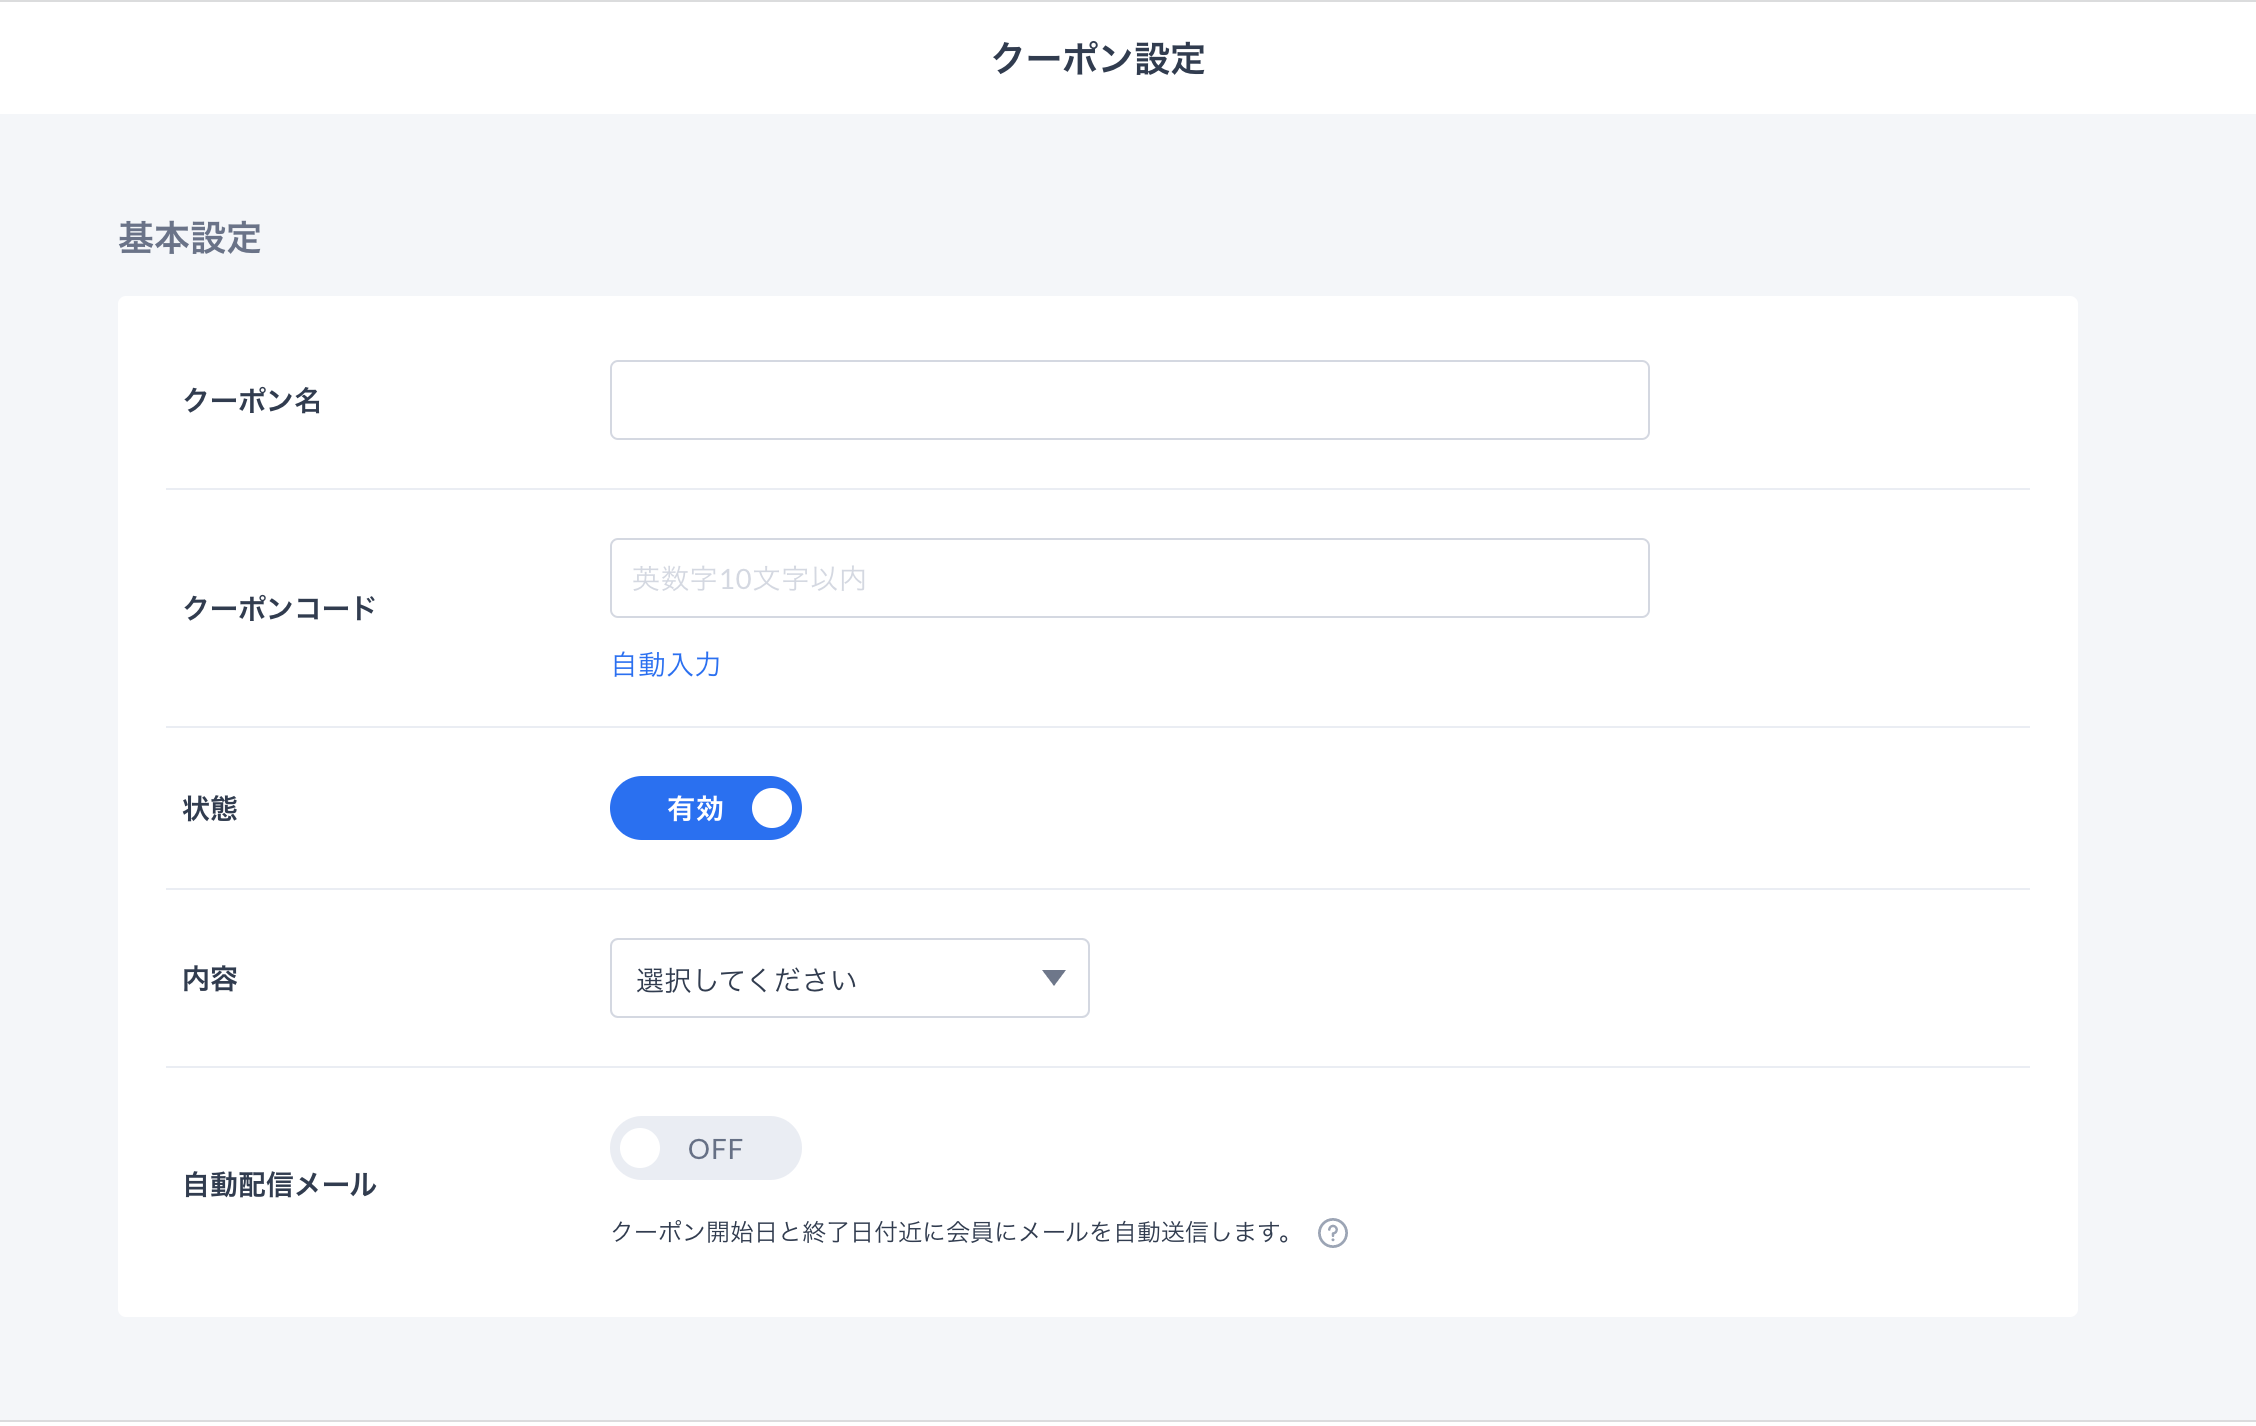Click the OFF text on mail toggle
Image resolution: width=2256 pixels, height=1426 pixels.
pyautogui.click(x=715, y=1149)
